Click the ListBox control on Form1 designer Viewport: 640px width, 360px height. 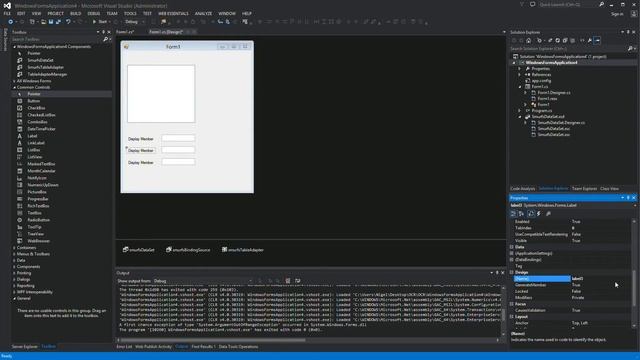click(x=161, y=93)
